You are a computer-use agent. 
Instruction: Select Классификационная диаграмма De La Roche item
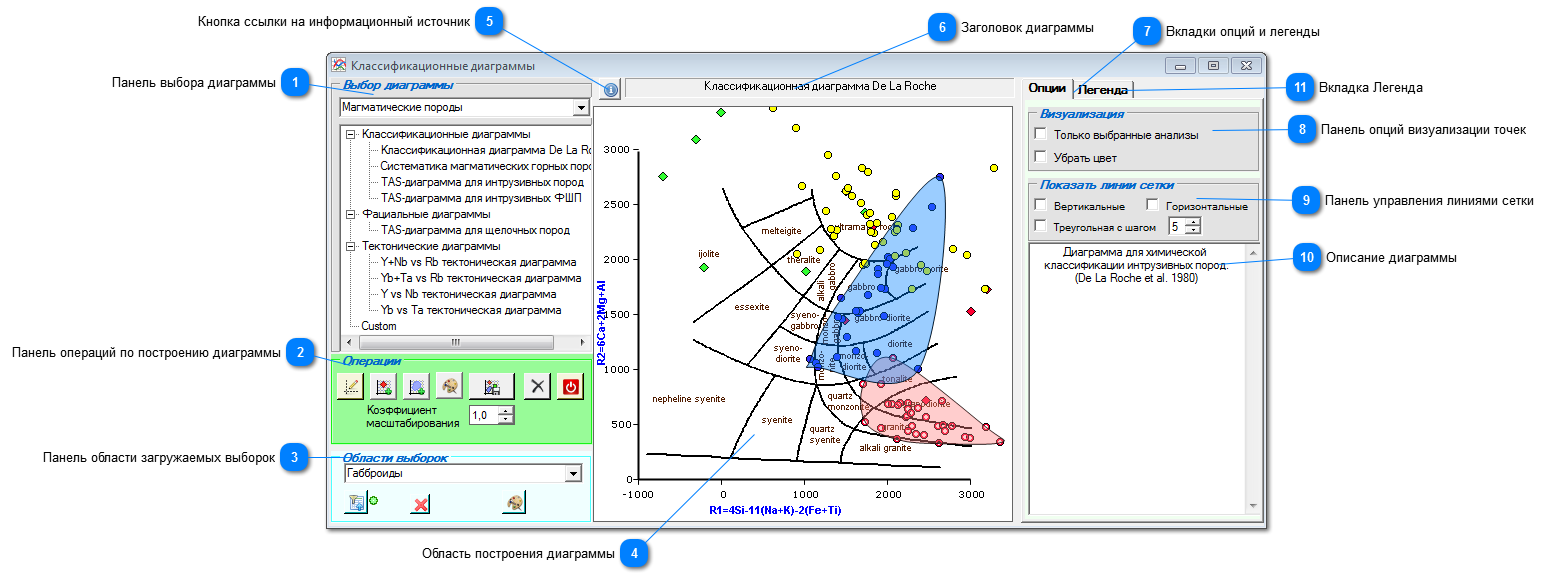[x=485, y=150]
